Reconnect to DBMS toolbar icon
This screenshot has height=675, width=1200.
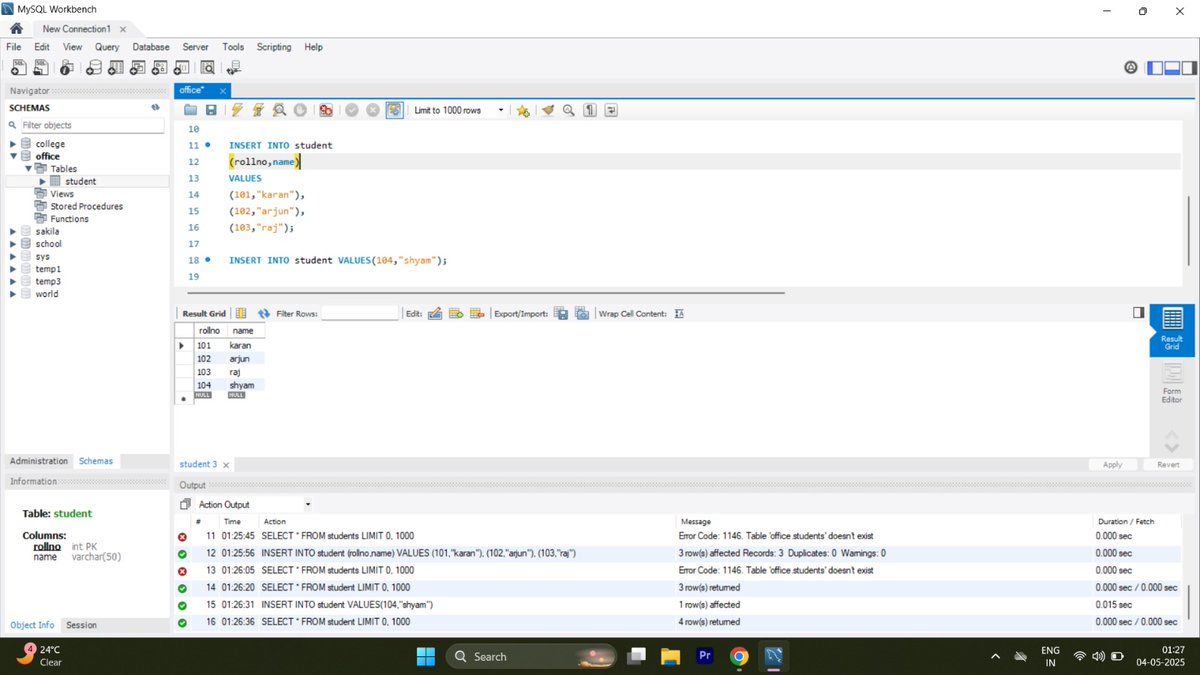pos(234,67)
